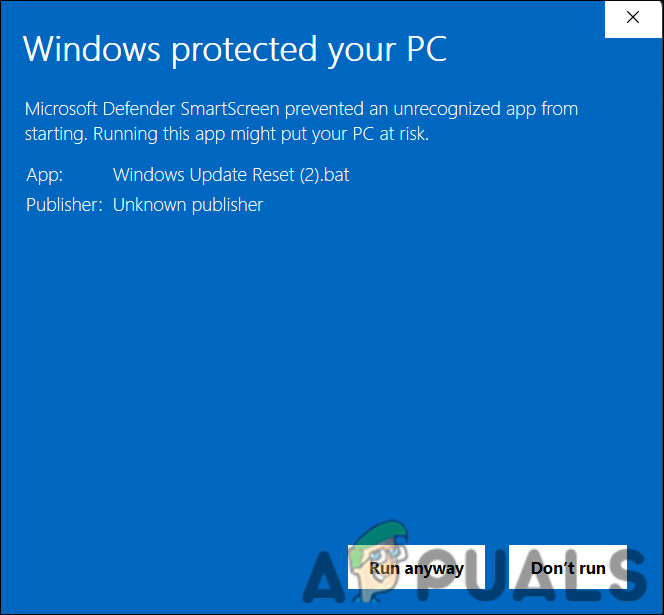Select the "Windows protected your PC" heading
This screenshot has width=664, height=615.
[x=235, y=50]
